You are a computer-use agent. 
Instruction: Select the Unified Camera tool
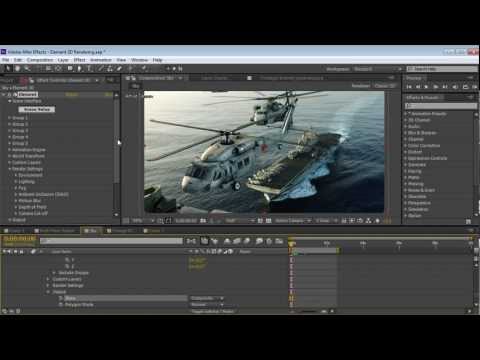click(x=48, y=68)
